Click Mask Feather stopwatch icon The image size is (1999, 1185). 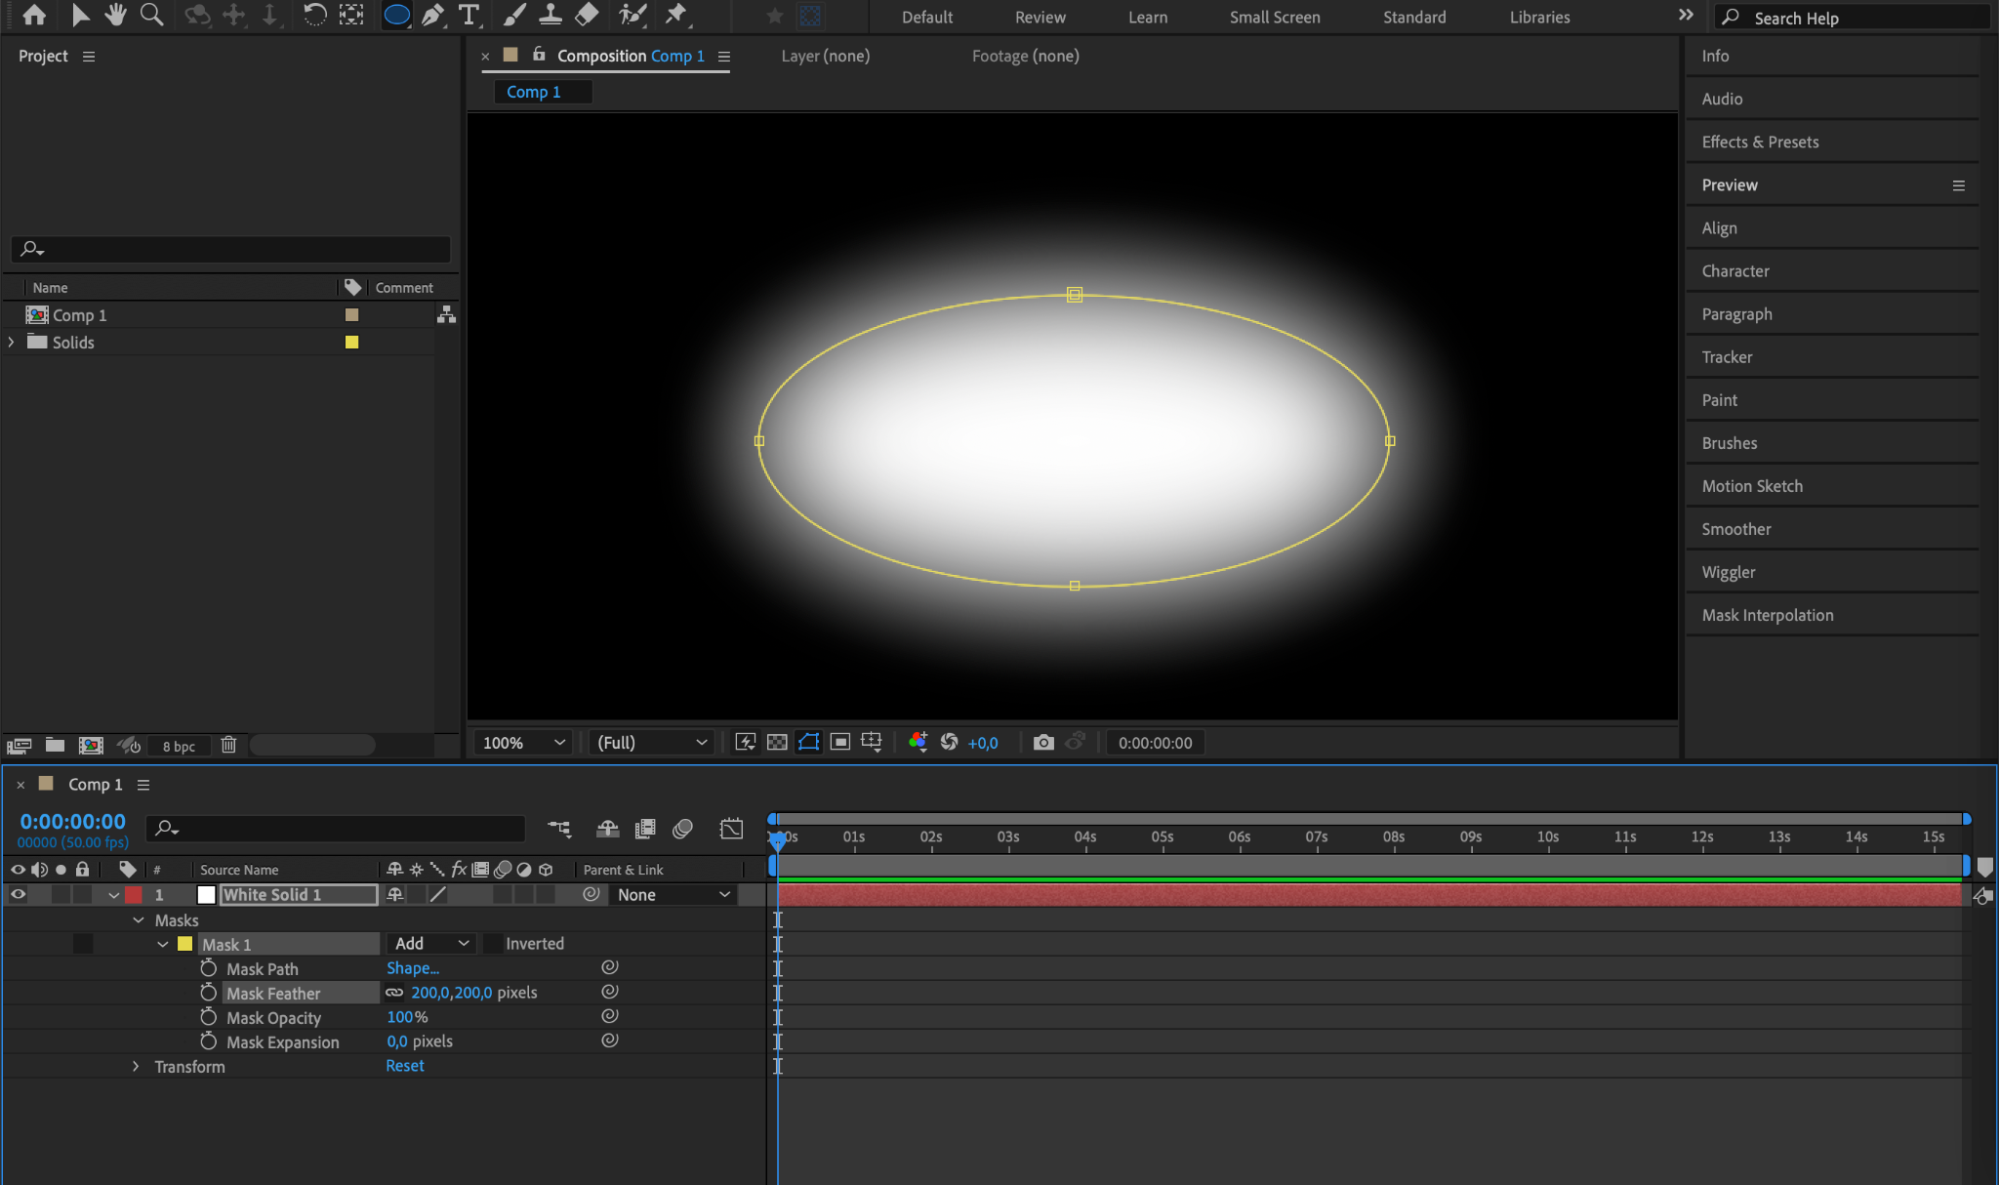(208, 992)
